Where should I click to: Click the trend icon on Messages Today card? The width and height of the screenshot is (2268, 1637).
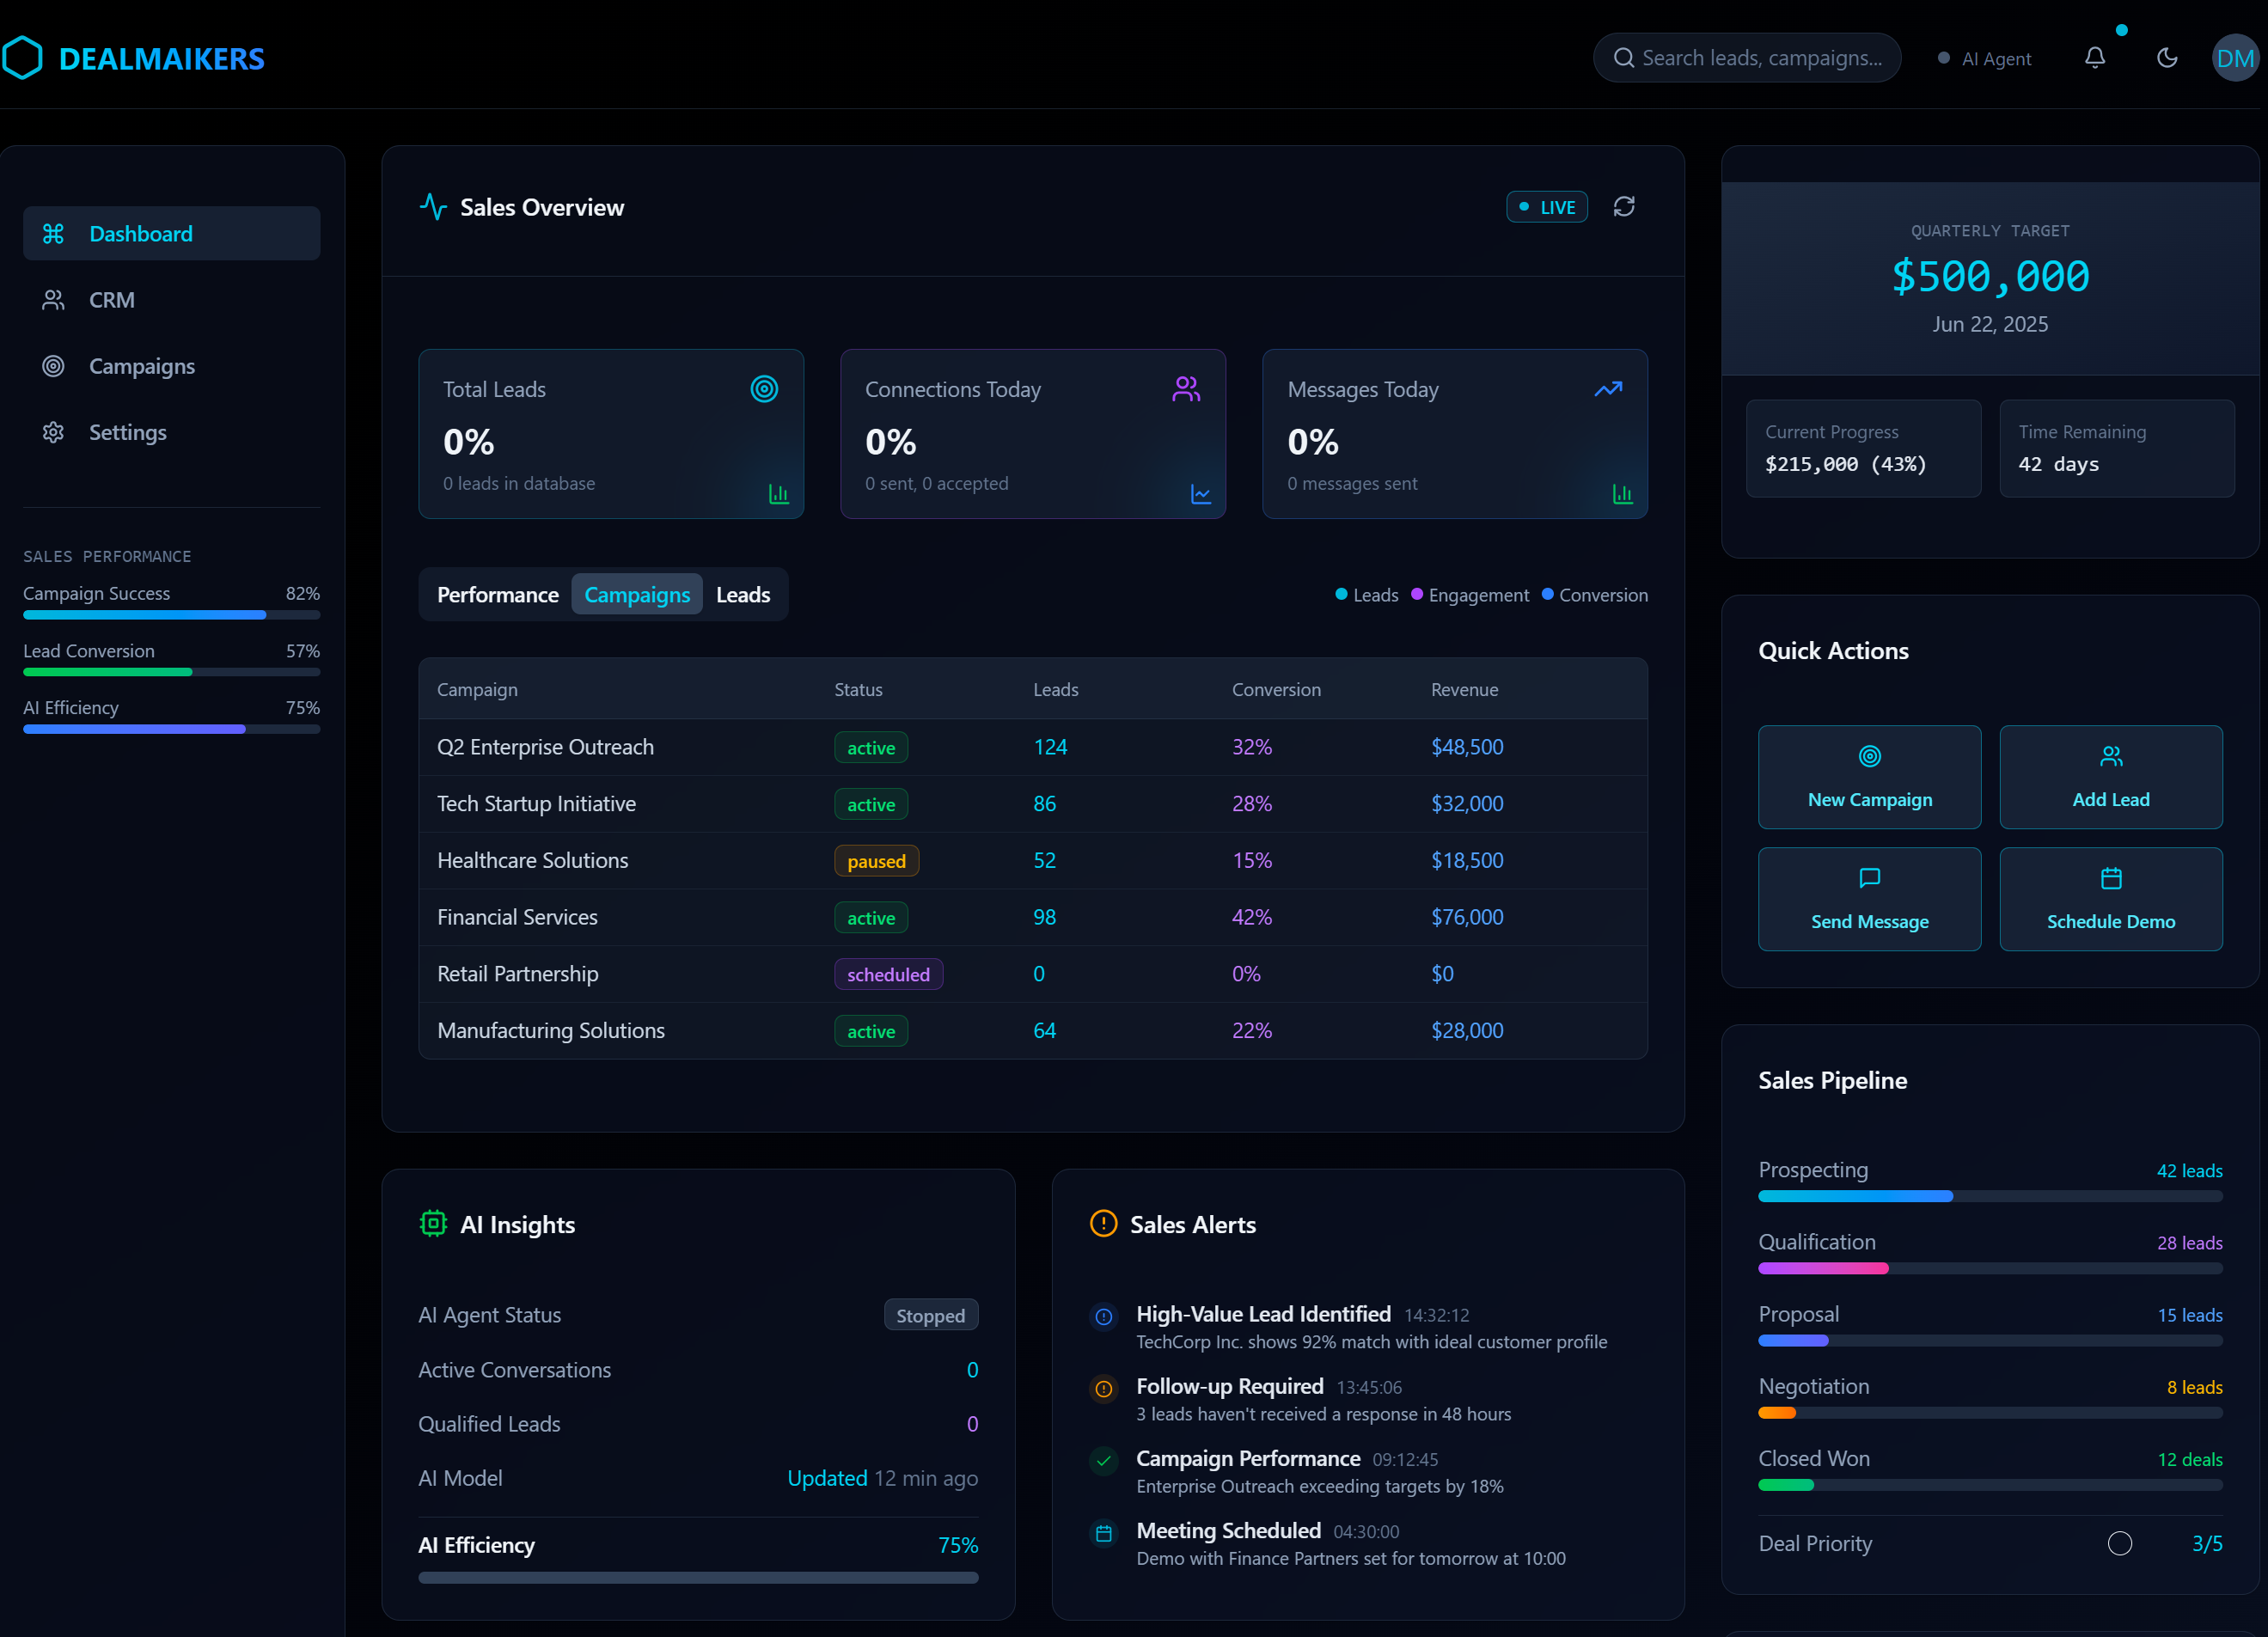[x=1608, y=389]
